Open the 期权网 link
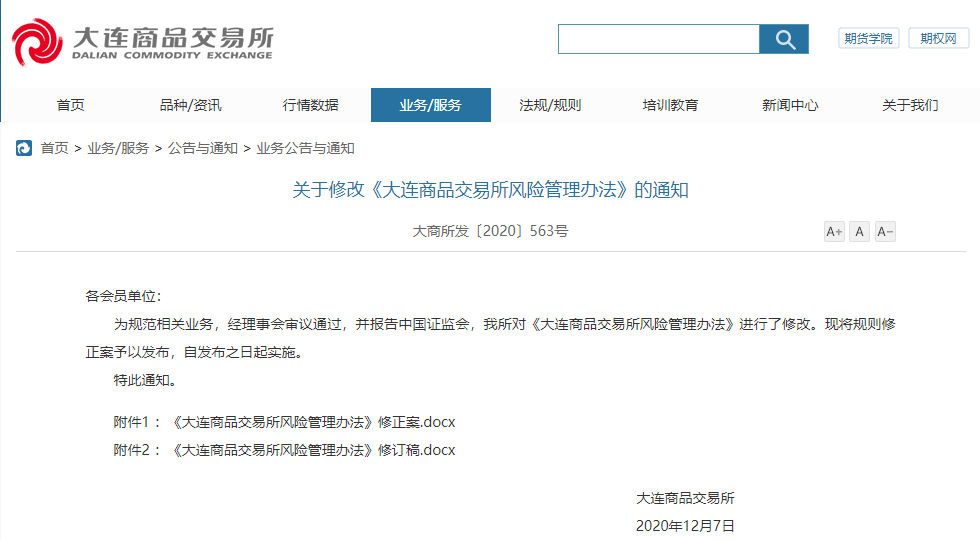The width and height of the screenshot is (980, 540). click(938, 39)
